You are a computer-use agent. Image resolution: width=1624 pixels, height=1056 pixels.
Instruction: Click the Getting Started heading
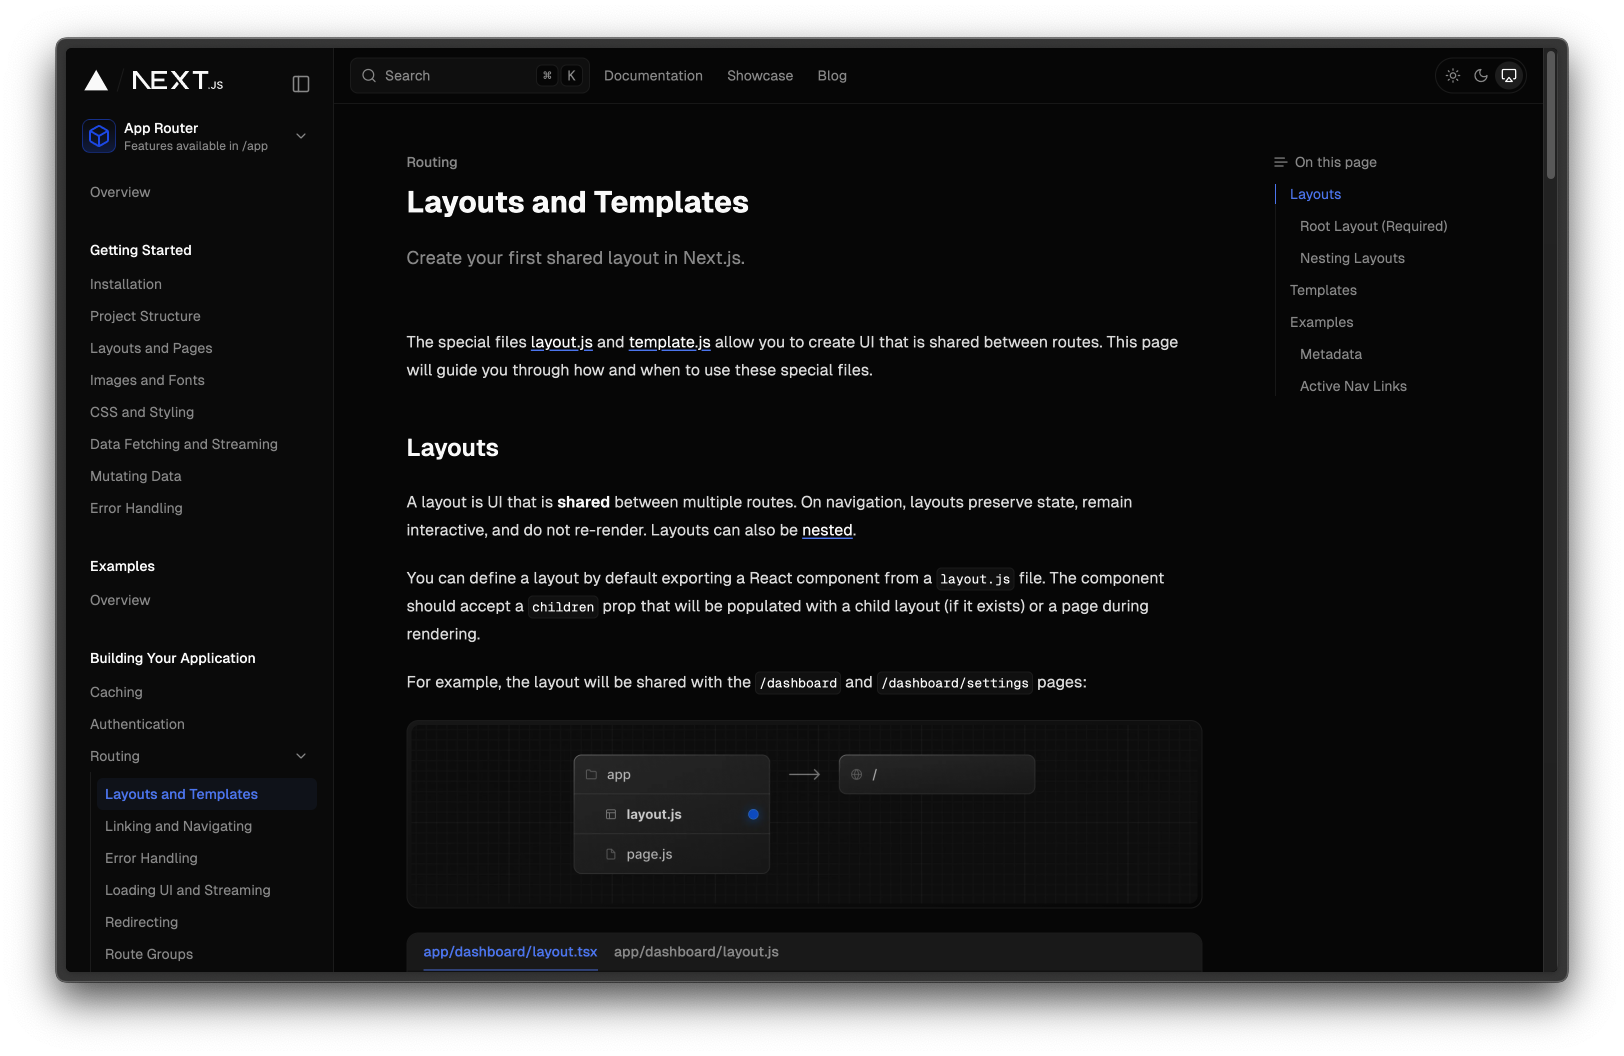(141, 250)
